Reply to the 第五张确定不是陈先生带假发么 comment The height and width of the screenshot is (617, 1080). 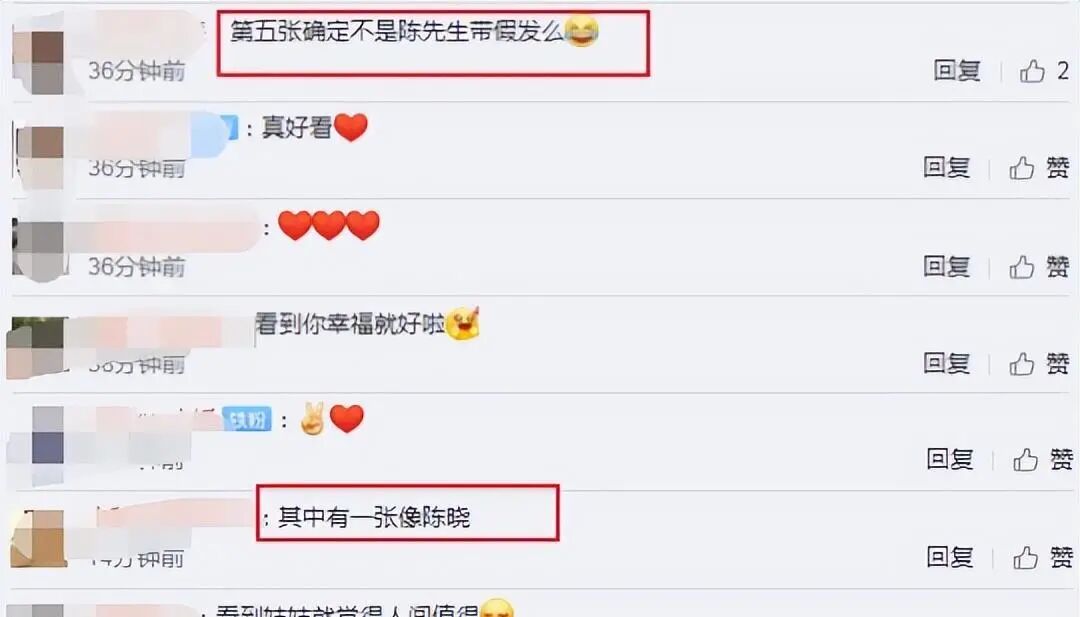coord(957,70)
